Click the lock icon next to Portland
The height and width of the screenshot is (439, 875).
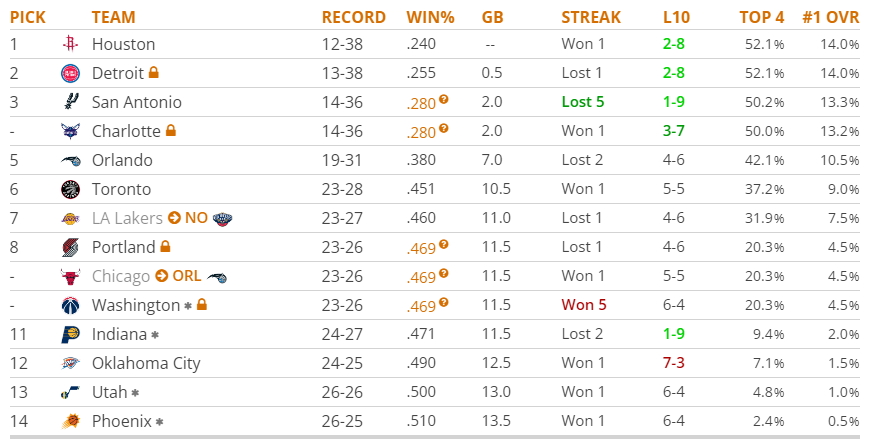coord(165,246)
